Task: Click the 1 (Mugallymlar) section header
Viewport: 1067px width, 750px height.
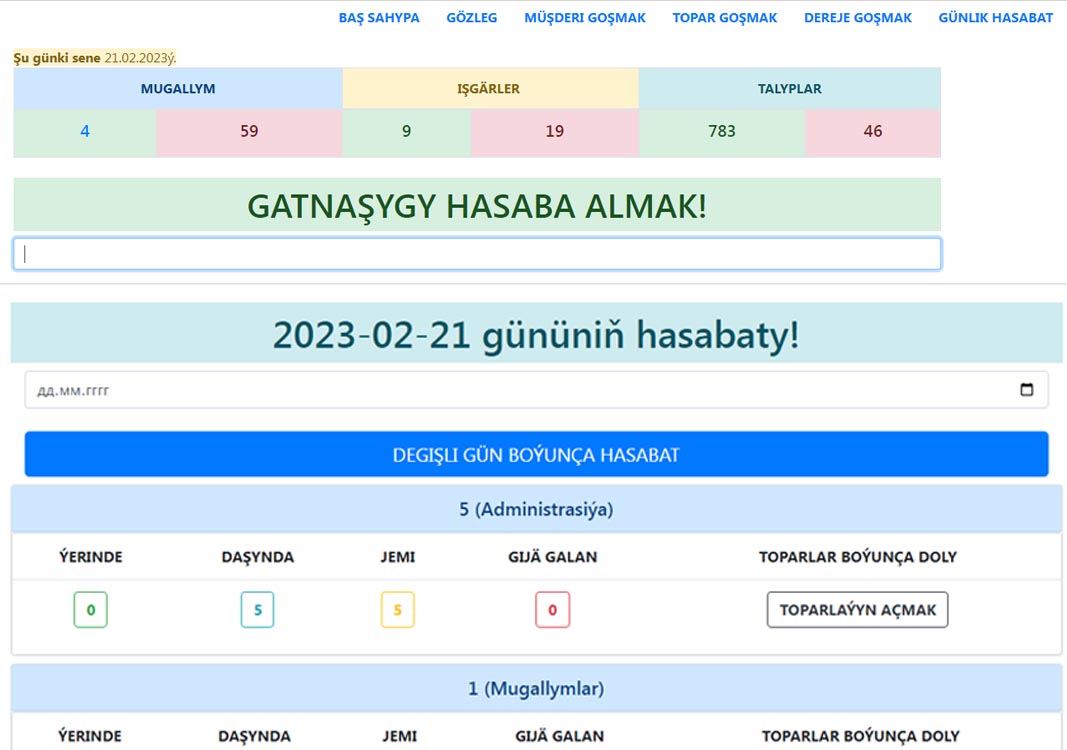Action: point(536,689)
